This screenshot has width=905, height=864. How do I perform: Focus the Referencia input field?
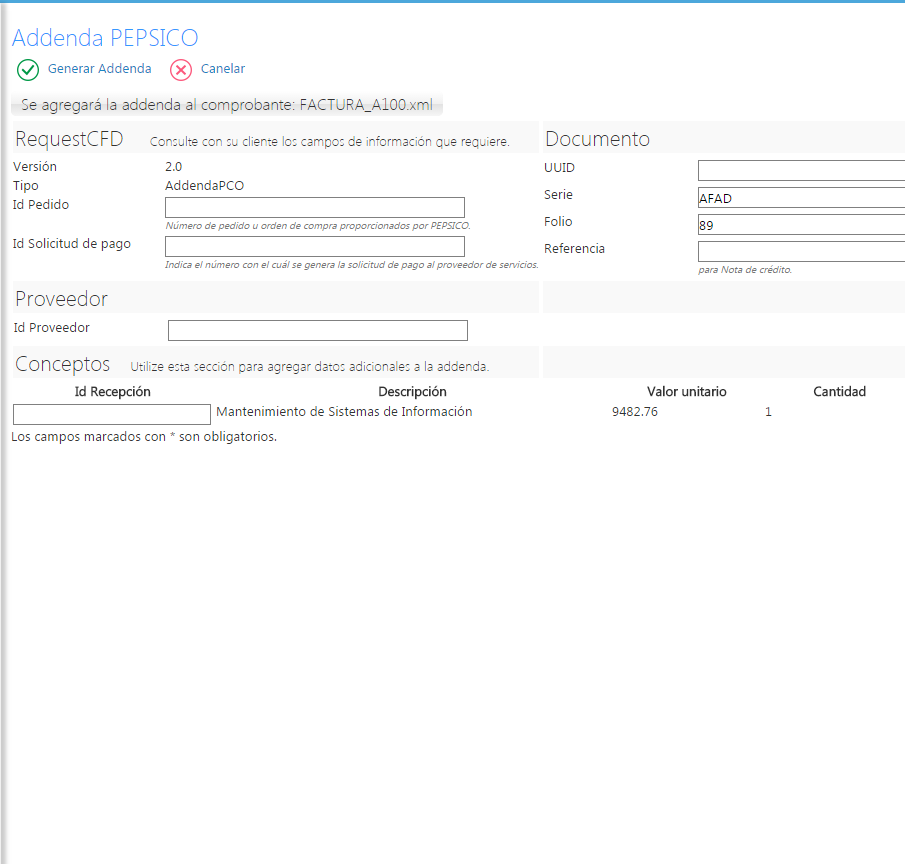coord(801,251)
